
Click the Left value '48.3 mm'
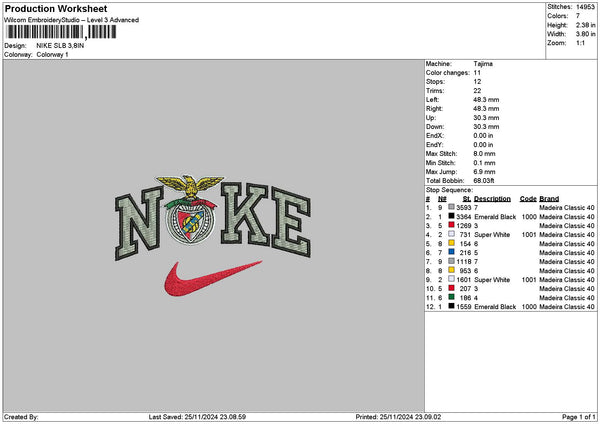click(x=486, y=99)
